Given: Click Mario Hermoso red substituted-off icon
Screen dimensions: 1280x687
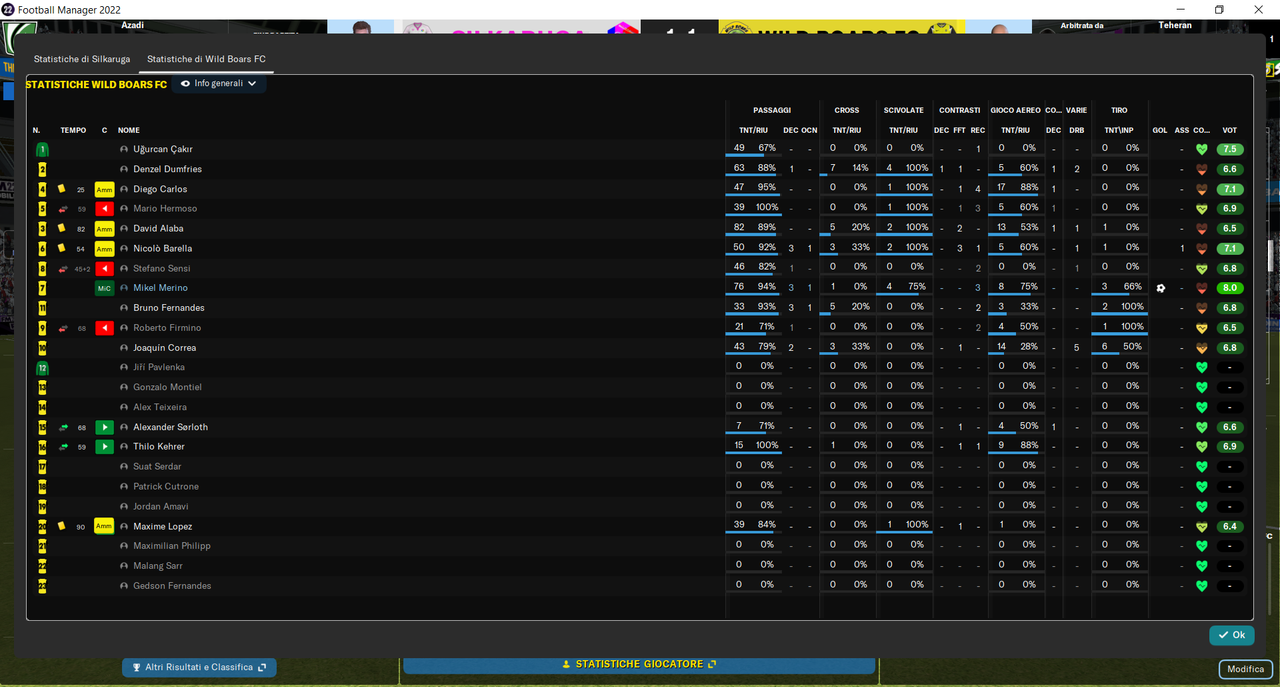Looking at the screenshot, I should point(104,209).
